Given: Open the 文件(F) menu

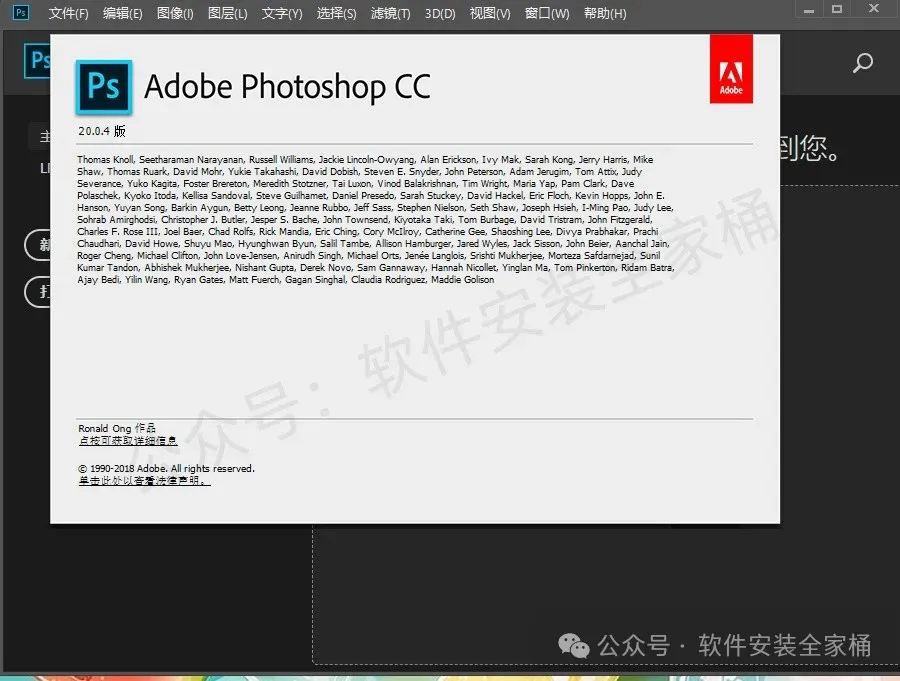Looking at the screenshot, I should 68,13.
